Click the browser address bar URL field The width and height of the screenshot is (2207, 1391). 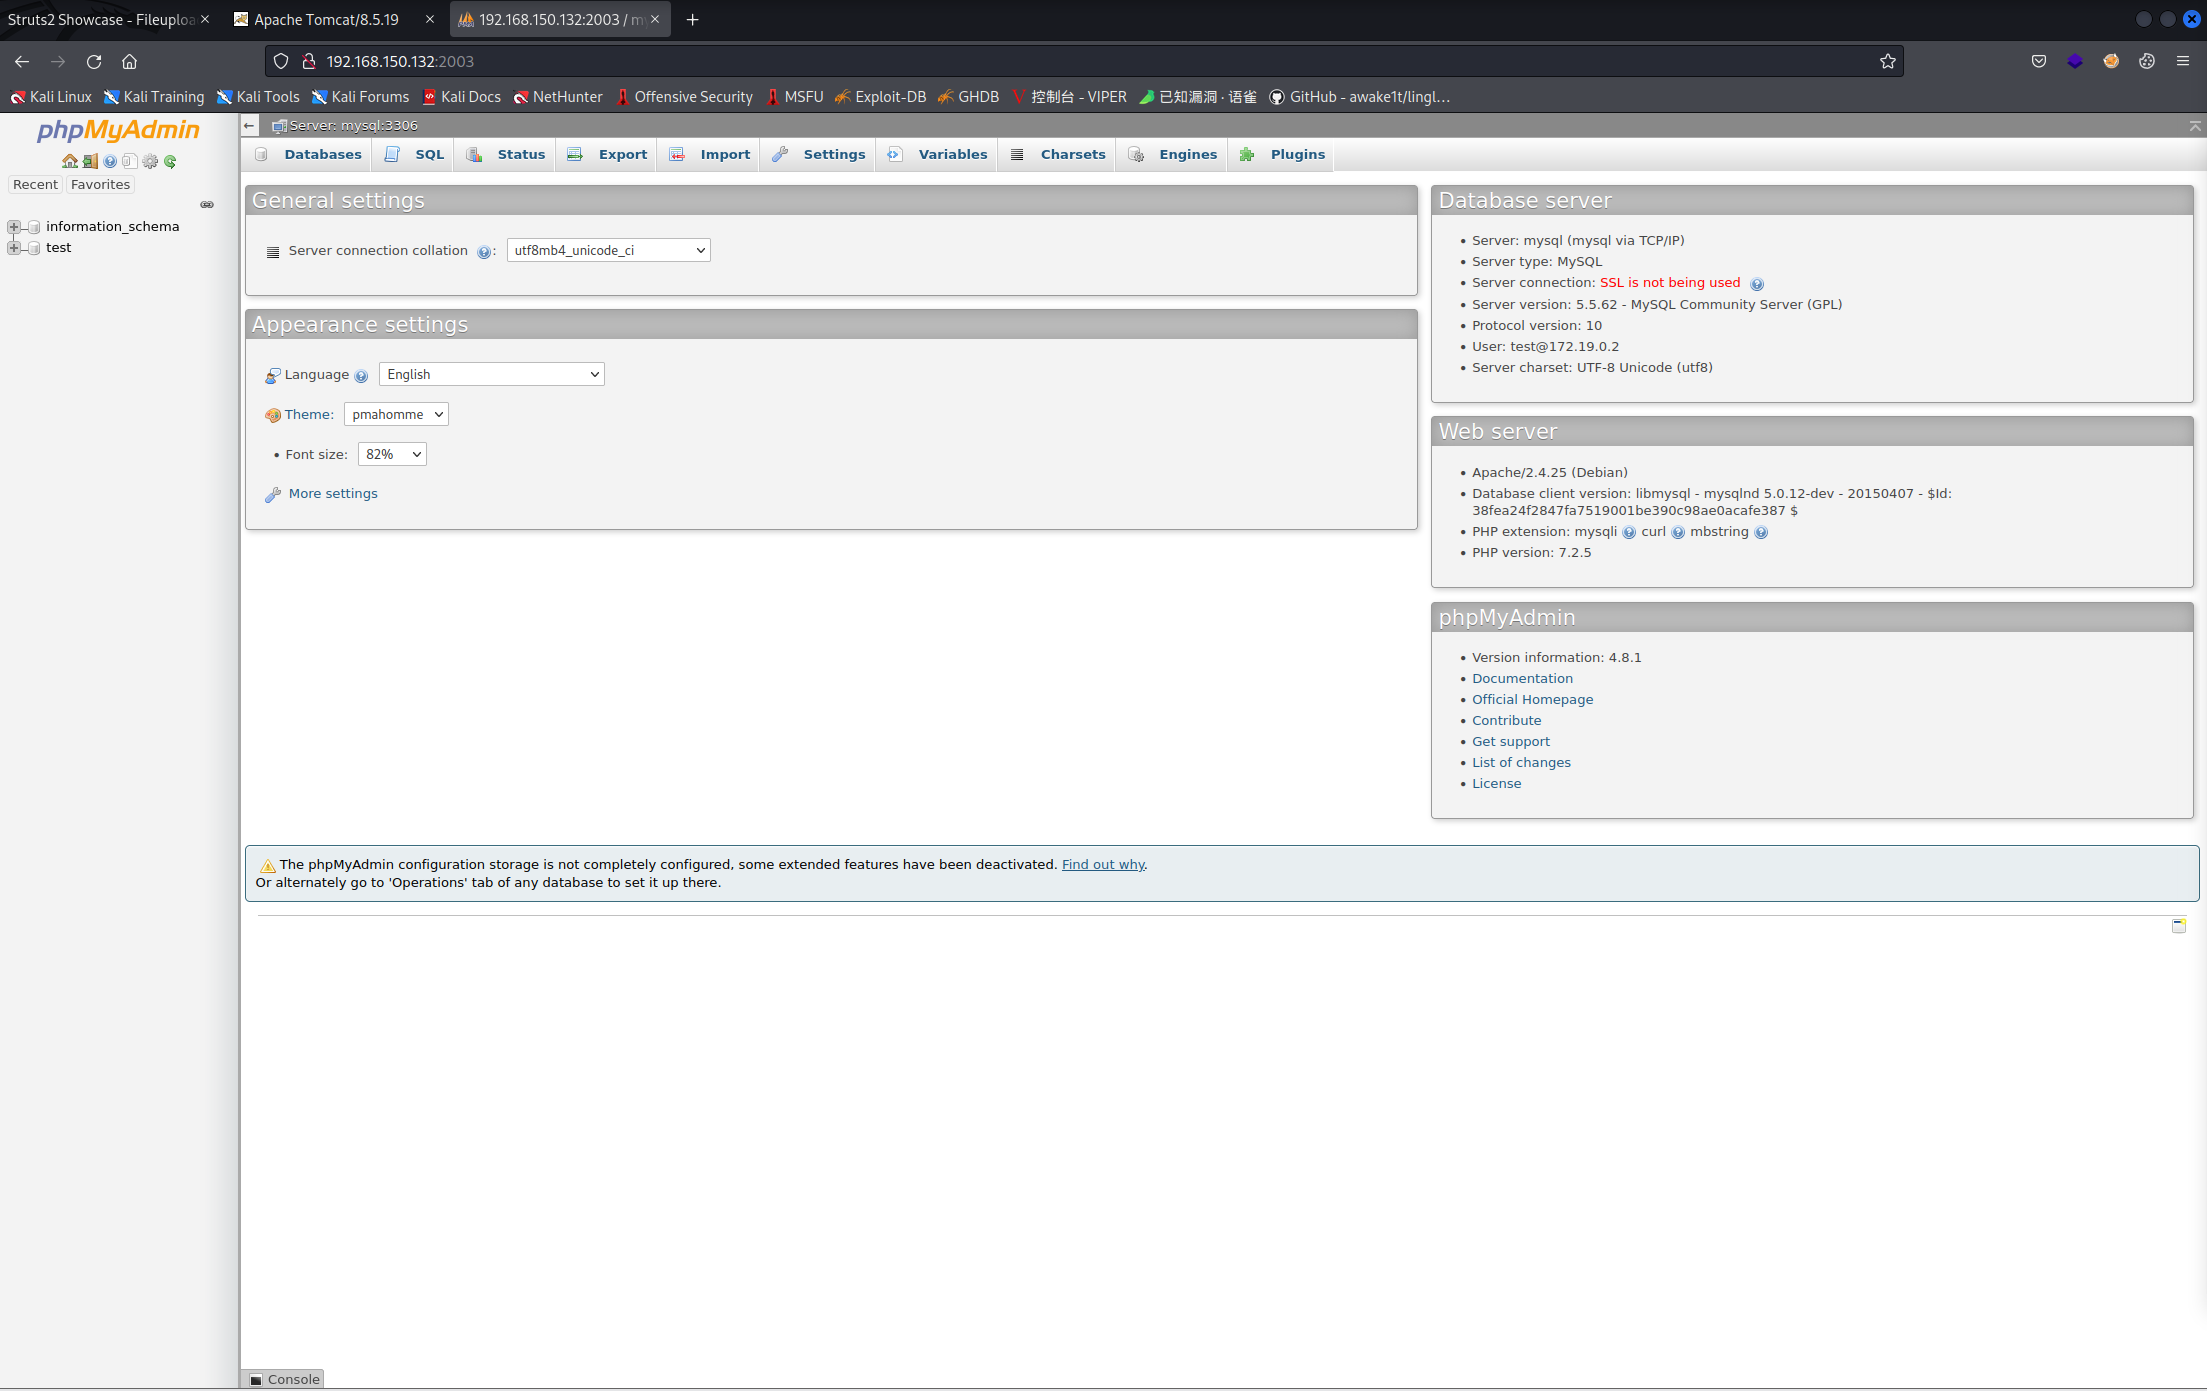tap(1085, 61)
